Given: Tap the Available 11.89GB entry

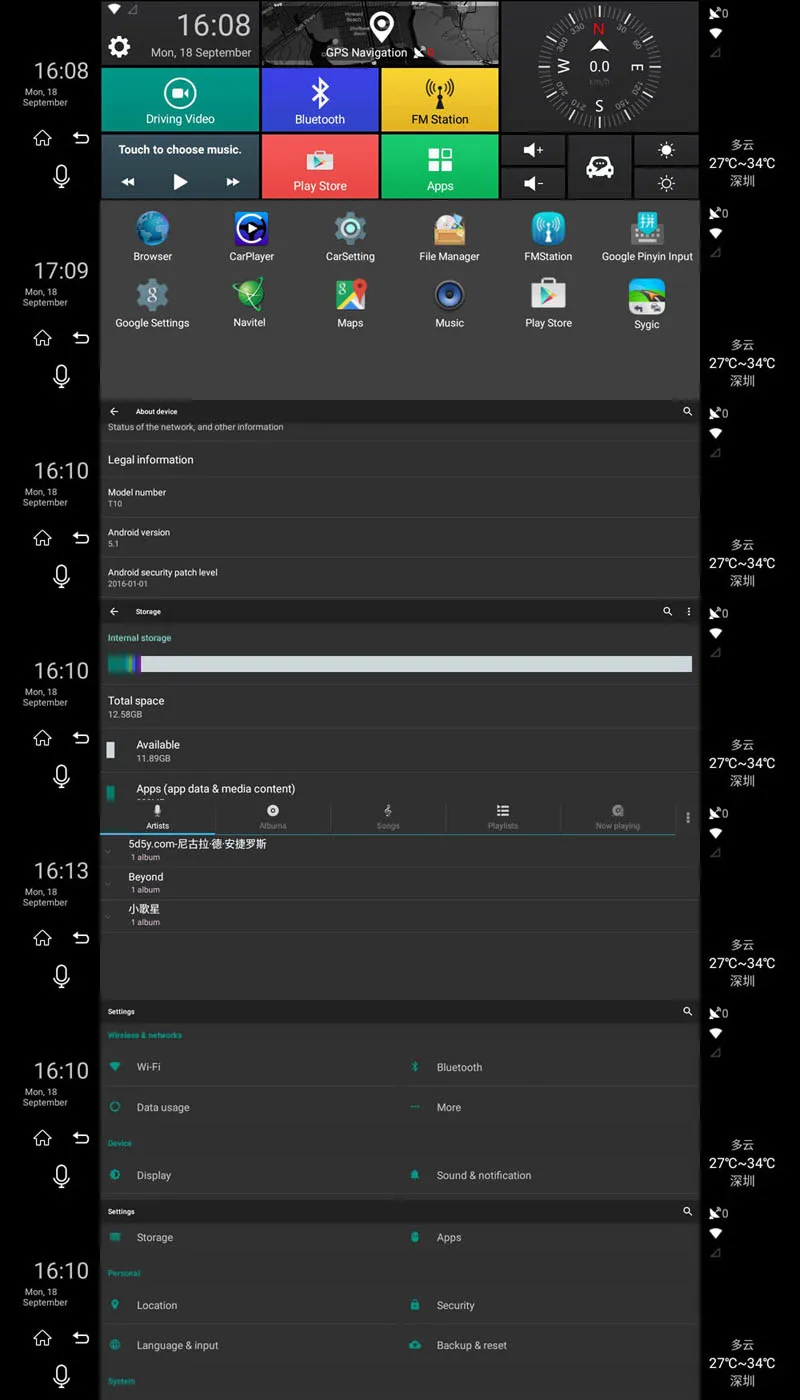Looking at the screenshot, I should pos(399,750).
